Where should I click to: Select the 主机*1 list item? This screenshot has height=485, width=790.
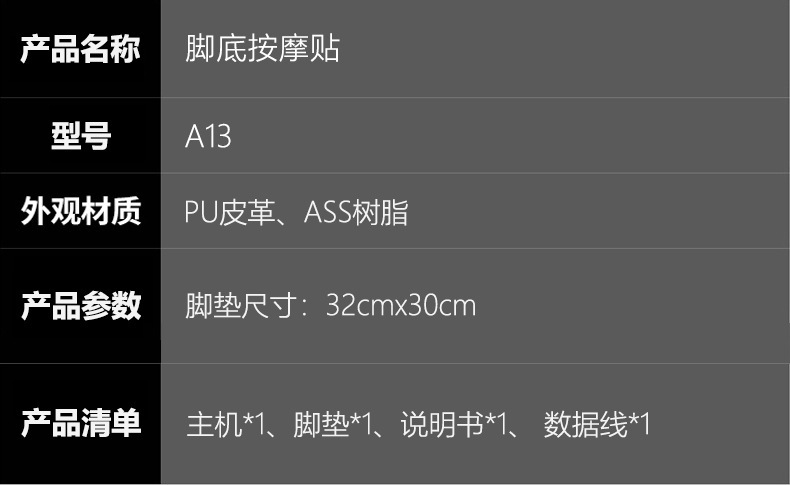point(226,424)
